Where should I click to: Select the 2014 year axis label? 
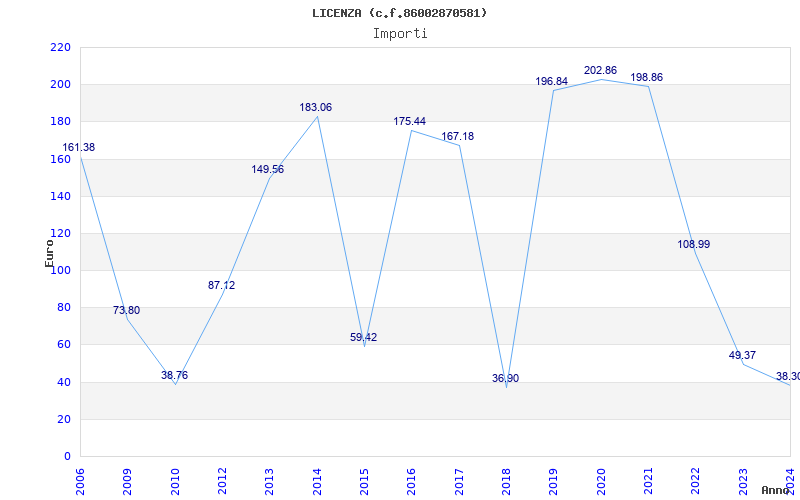(317, 481)
